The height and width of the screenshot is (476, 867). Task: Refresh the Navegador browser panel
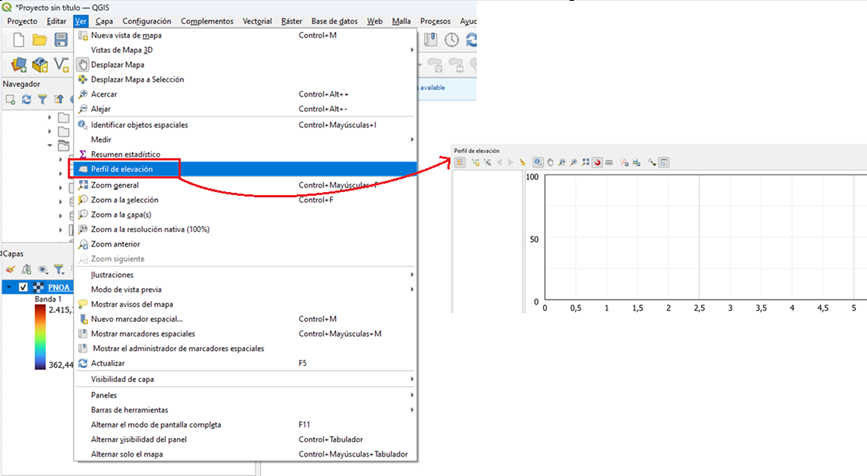[x=26, y=100]
